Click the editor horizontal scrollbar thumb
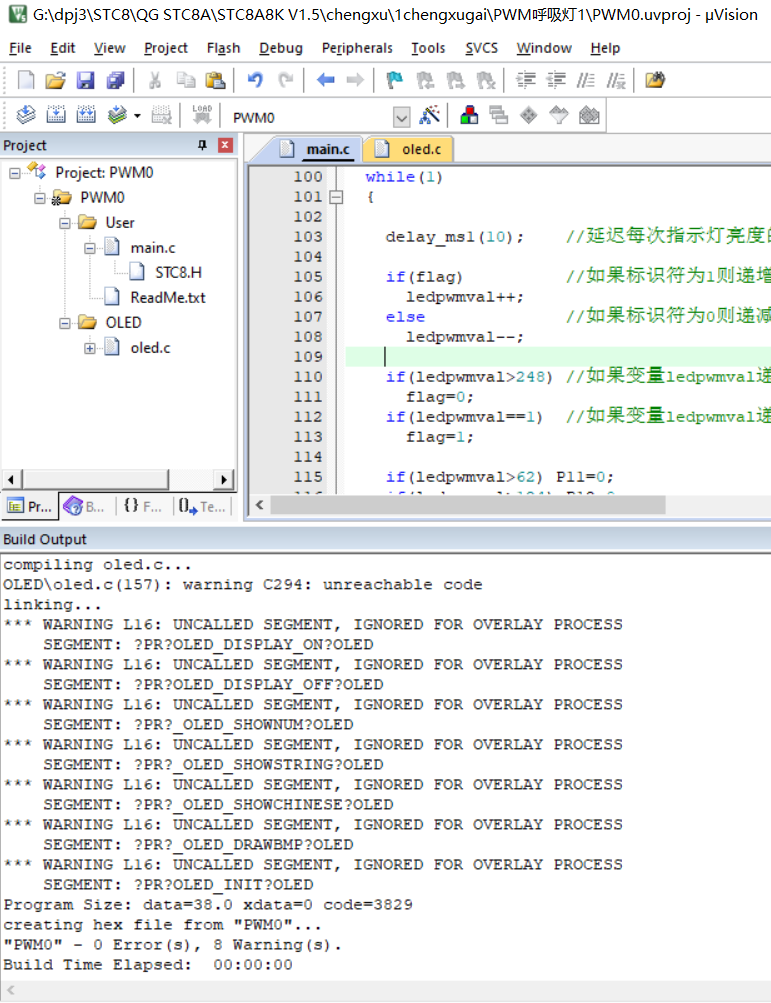 point(468,505)
